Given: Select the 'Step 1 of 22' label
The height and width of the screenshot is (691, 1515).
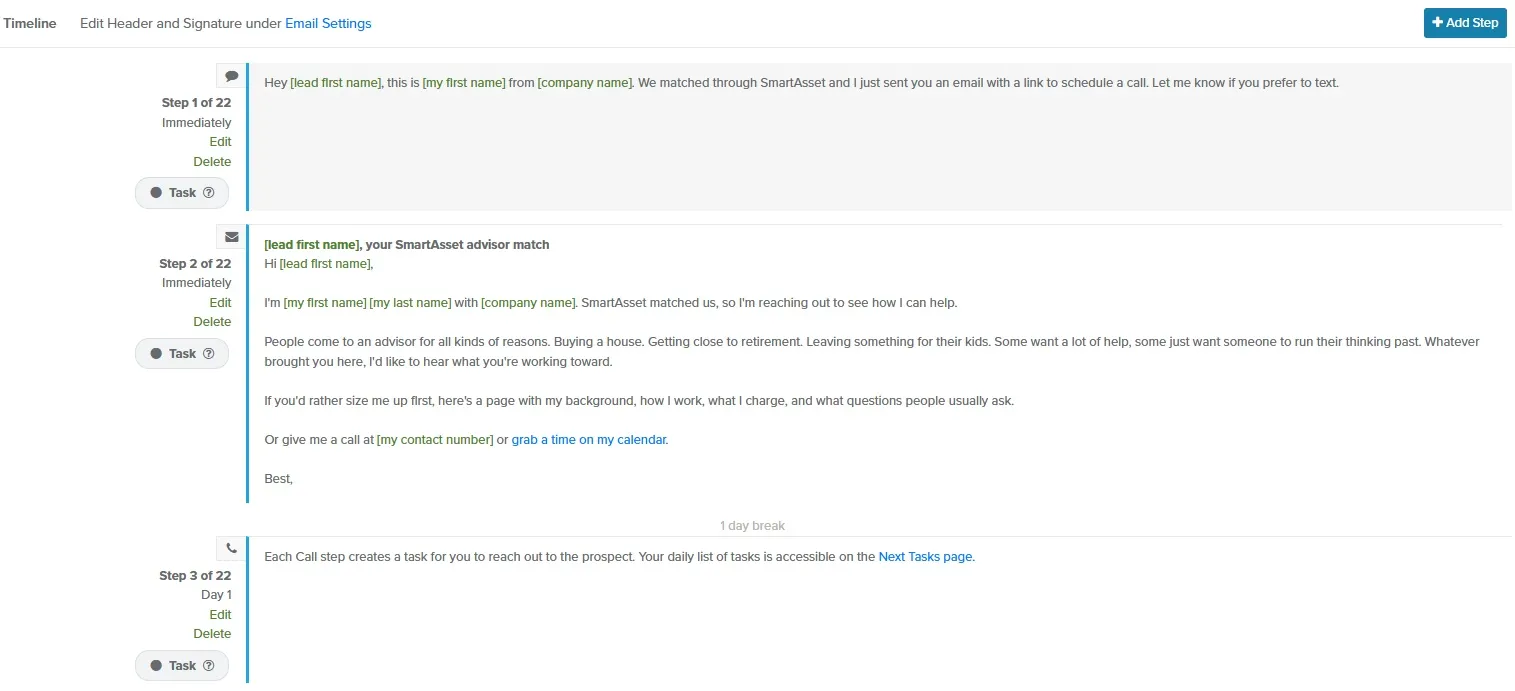Looking at the screenshot, I should click(196, 103).
